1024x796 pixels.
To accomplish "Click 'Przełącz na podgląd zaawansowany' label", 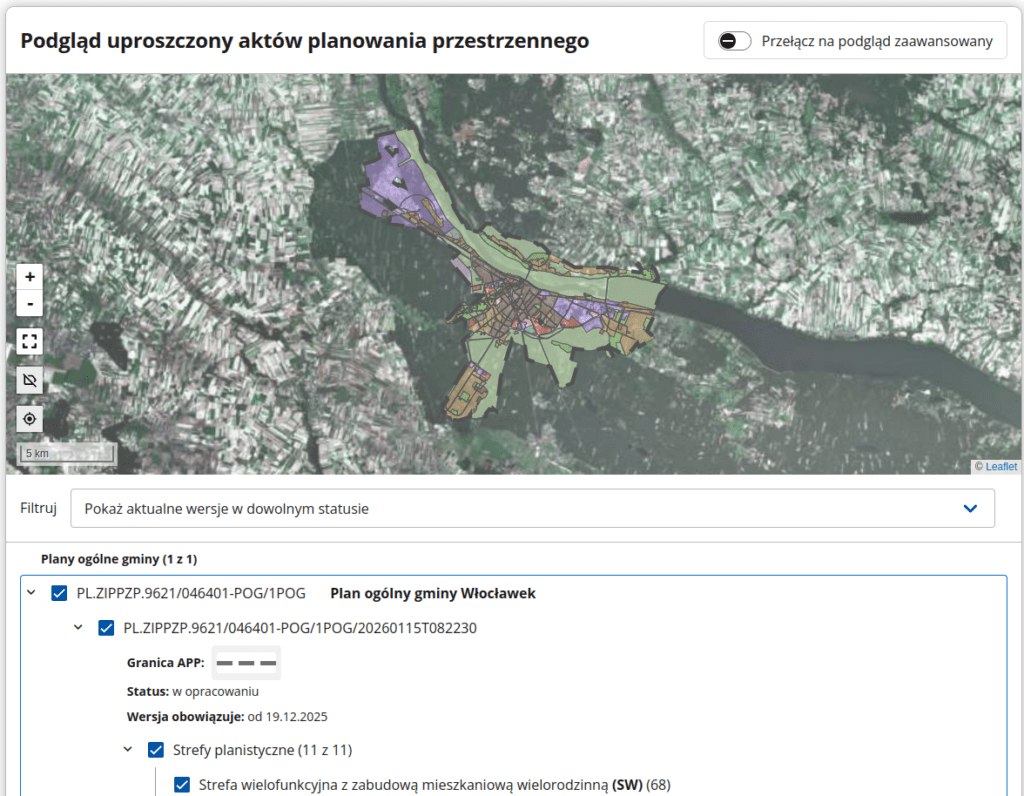I will 876,41.
